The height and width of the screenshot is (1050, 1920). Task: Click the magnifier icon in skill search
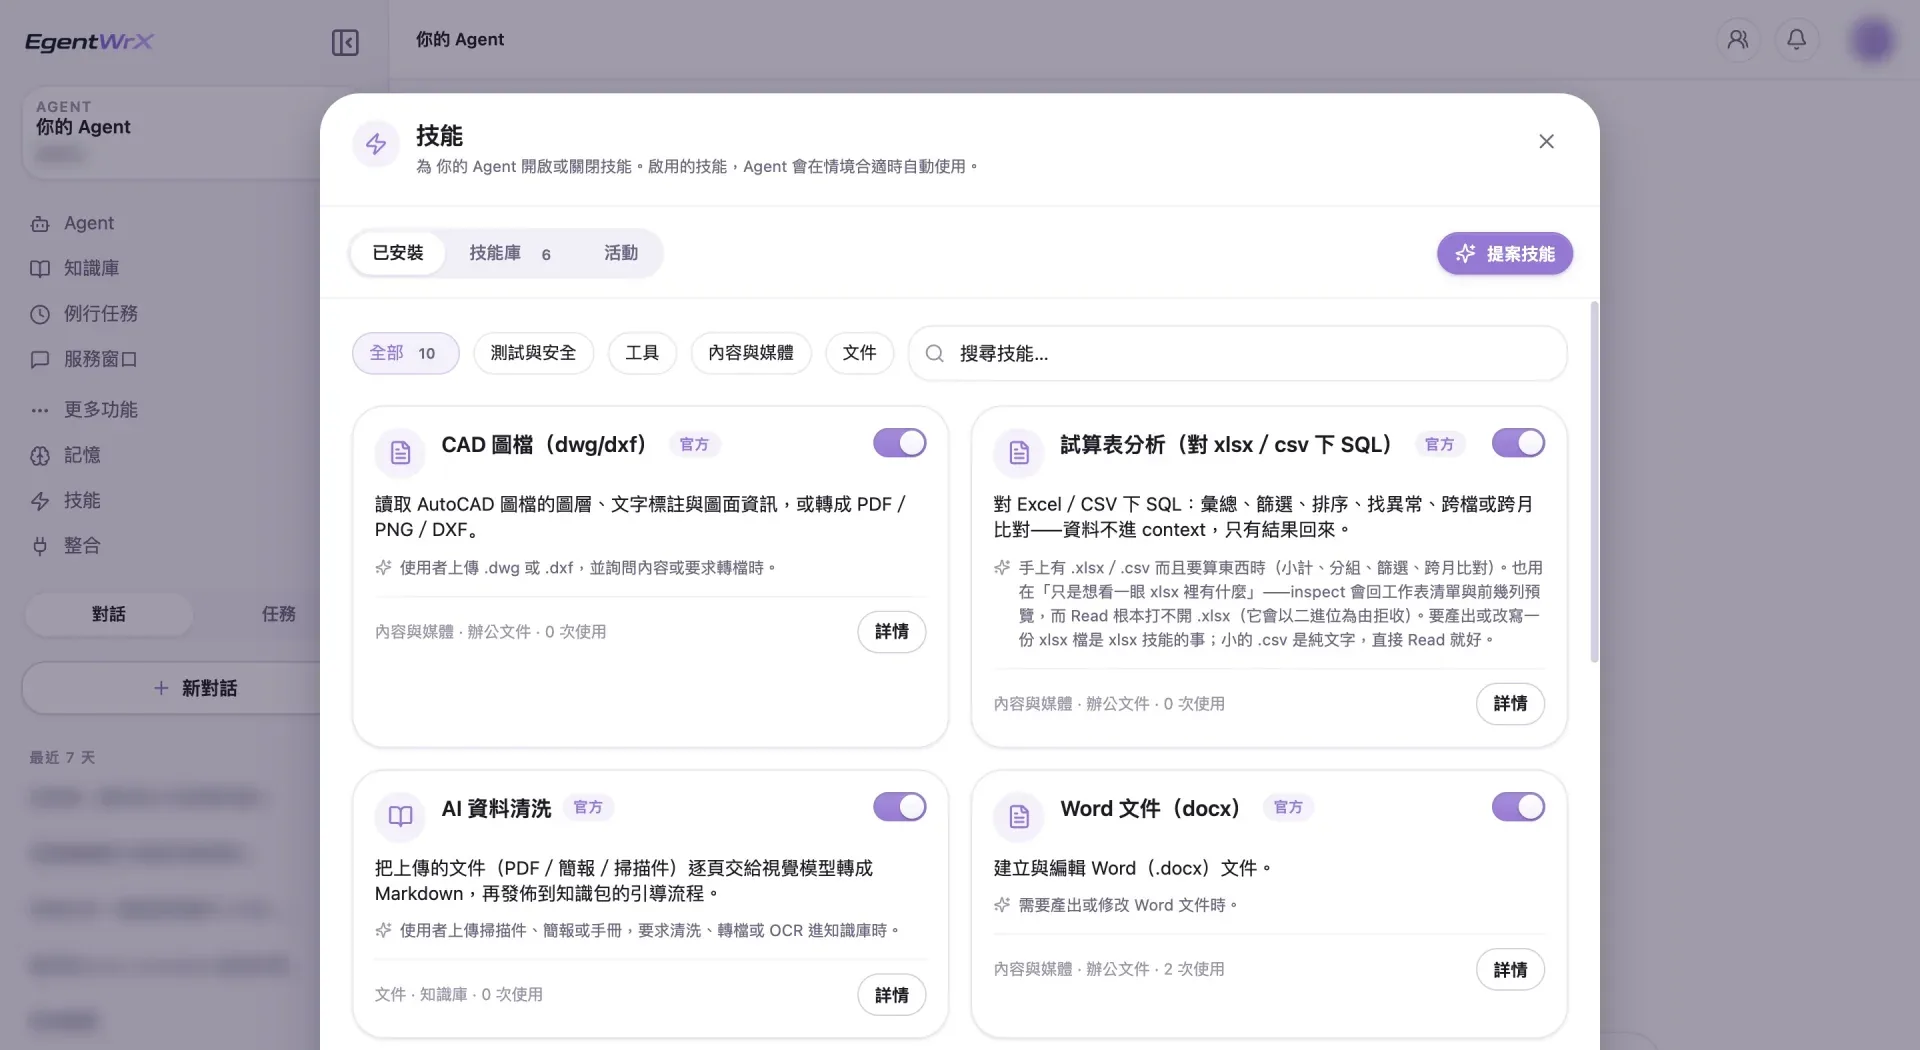tap(934, 353)
